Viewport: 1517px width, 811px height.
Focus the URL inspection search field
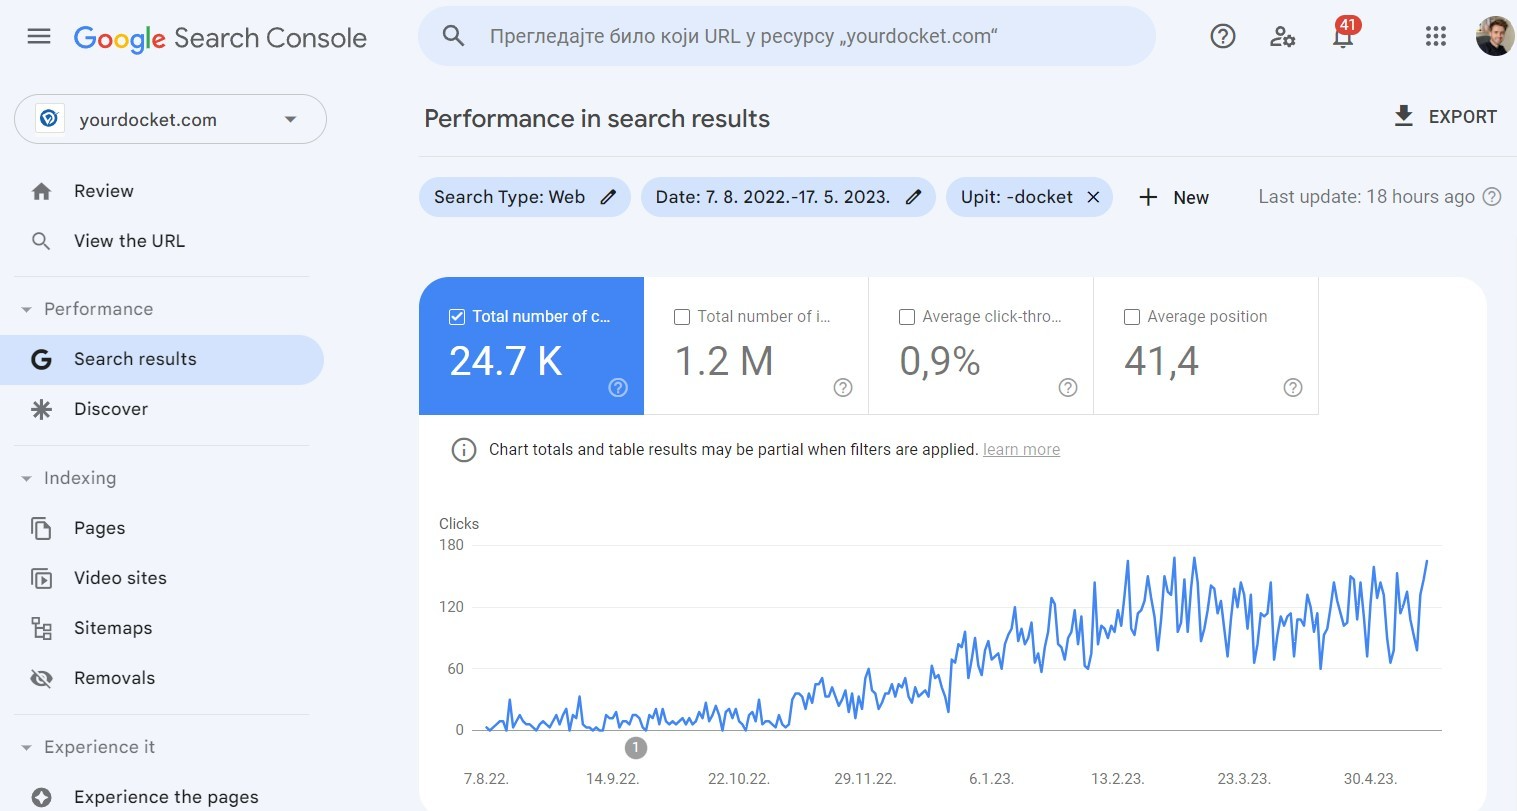click(787, 37)
